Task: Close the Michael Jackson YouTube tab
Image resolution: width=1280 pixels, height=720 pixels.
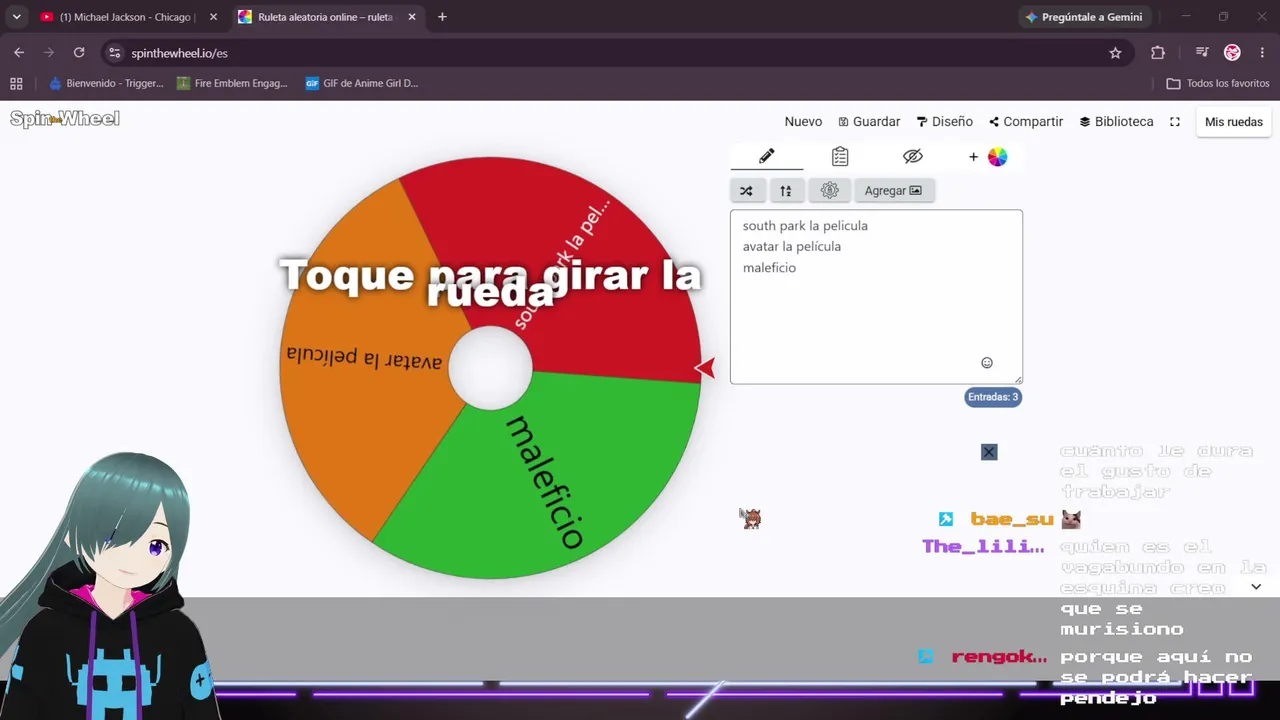Action: tap(213, 17)
